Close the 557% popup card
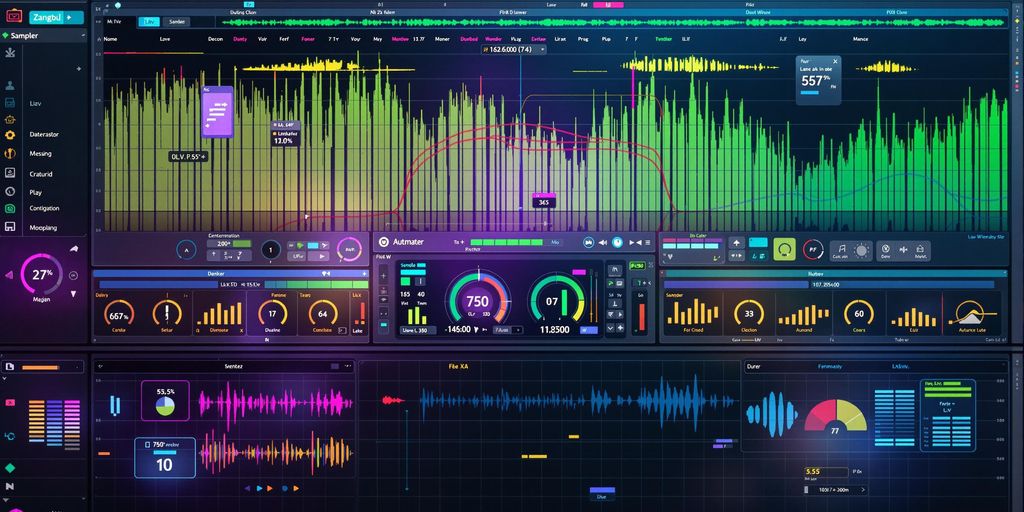Screen dimensions: 1024x512 pos(835,61)
